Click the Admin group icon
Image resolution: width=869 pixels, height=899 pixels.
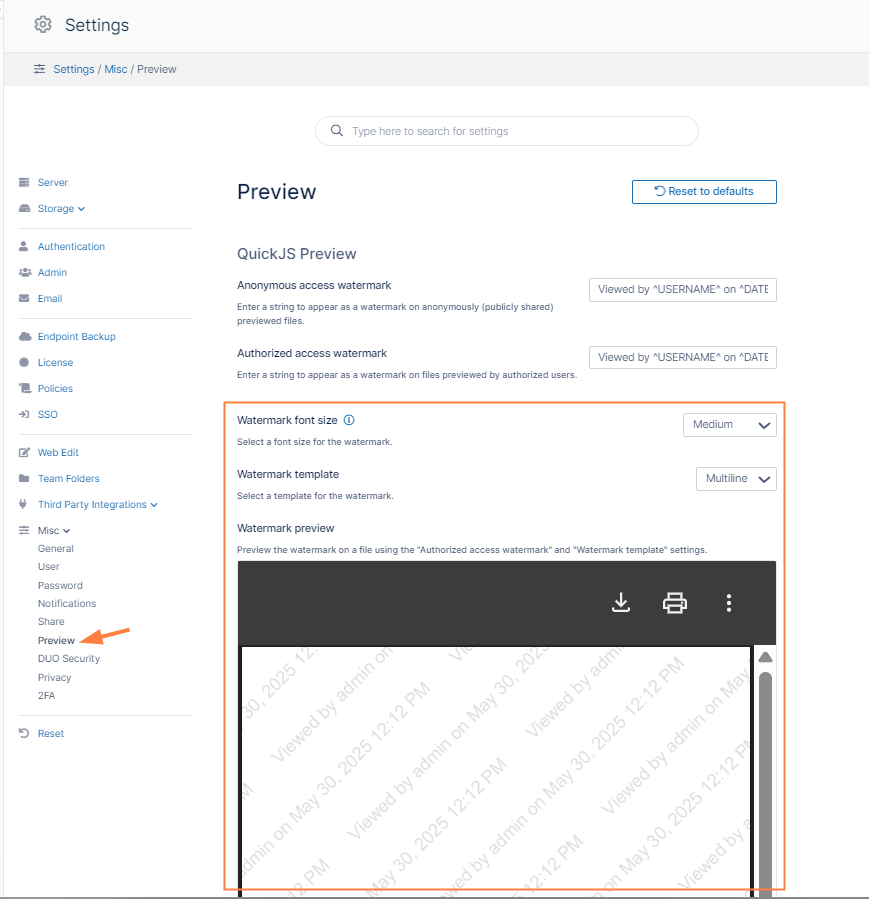[25, 272]
